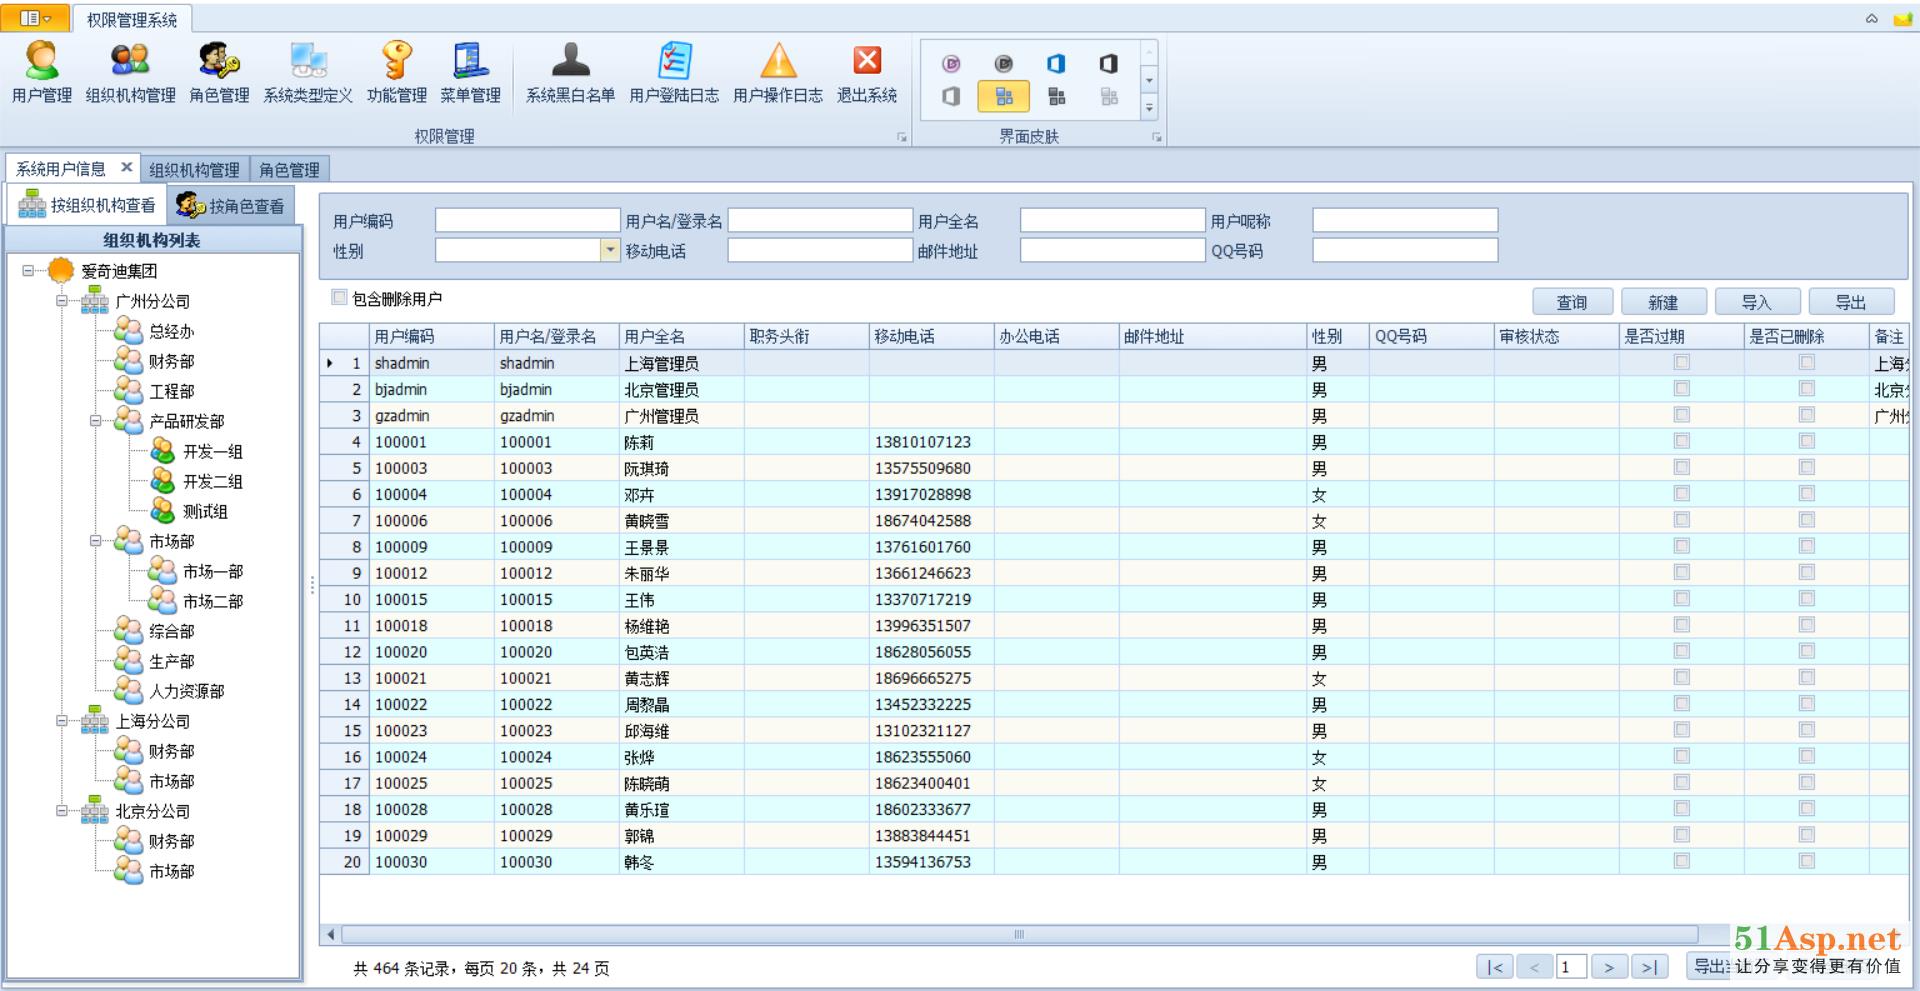Click the horizontal scrollbar under the user grid
The image size is (1920, 991).
tap(1018, 935)
